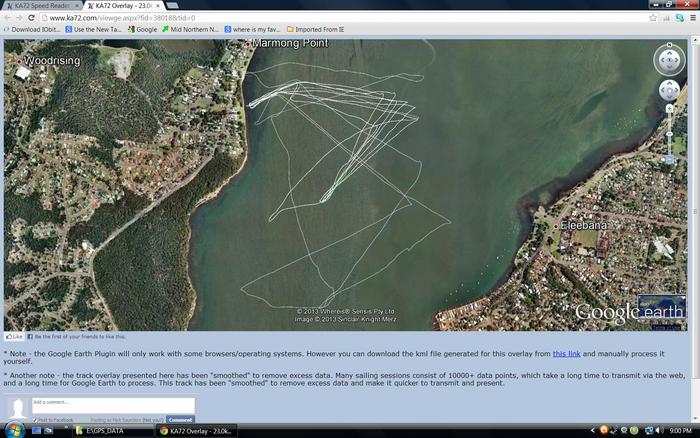Bookmark this page with the star icon
700x438 pixels.
(x=654, y=18)
